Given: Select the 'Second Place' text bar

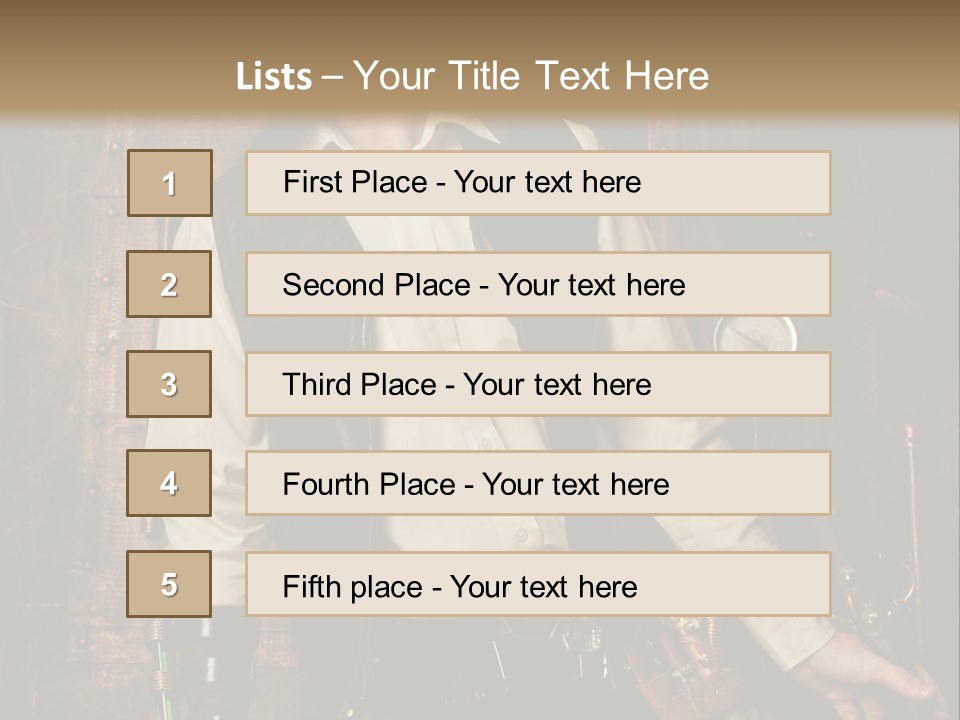Looking at the screenshot, I should coord(538,284).
